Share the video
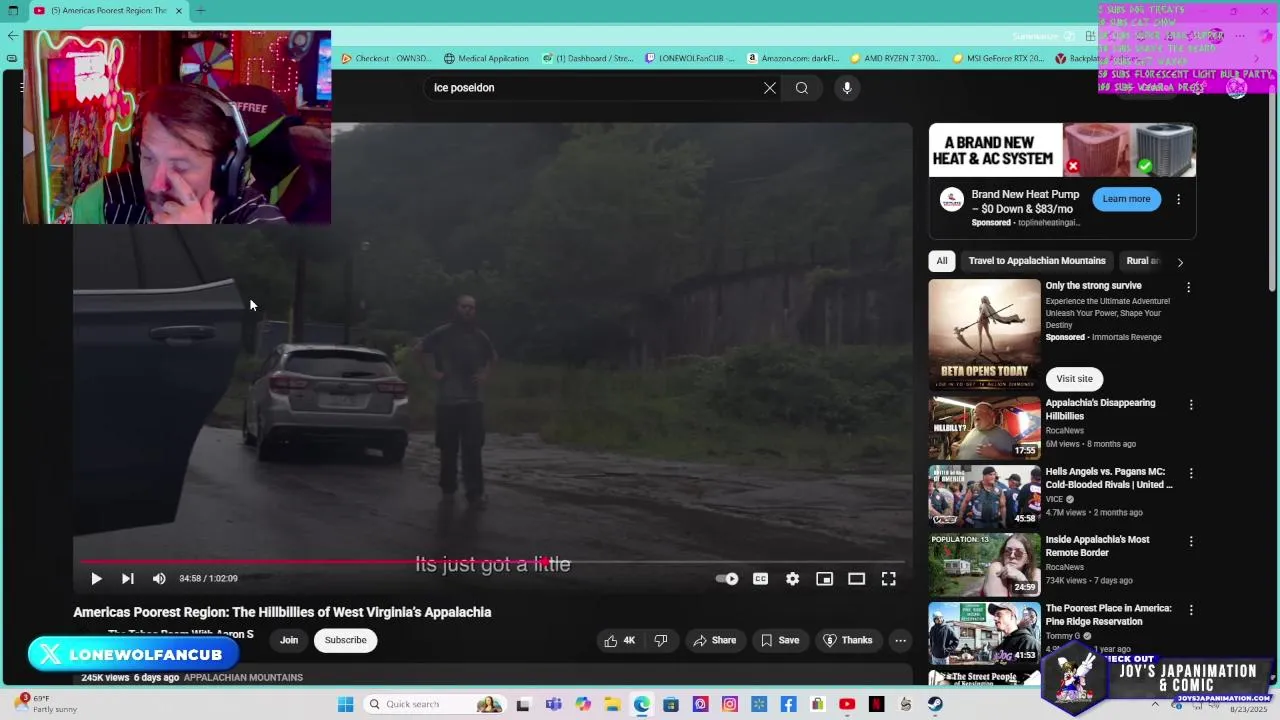This screenshot has width=1280, height=720. [714, 641]
